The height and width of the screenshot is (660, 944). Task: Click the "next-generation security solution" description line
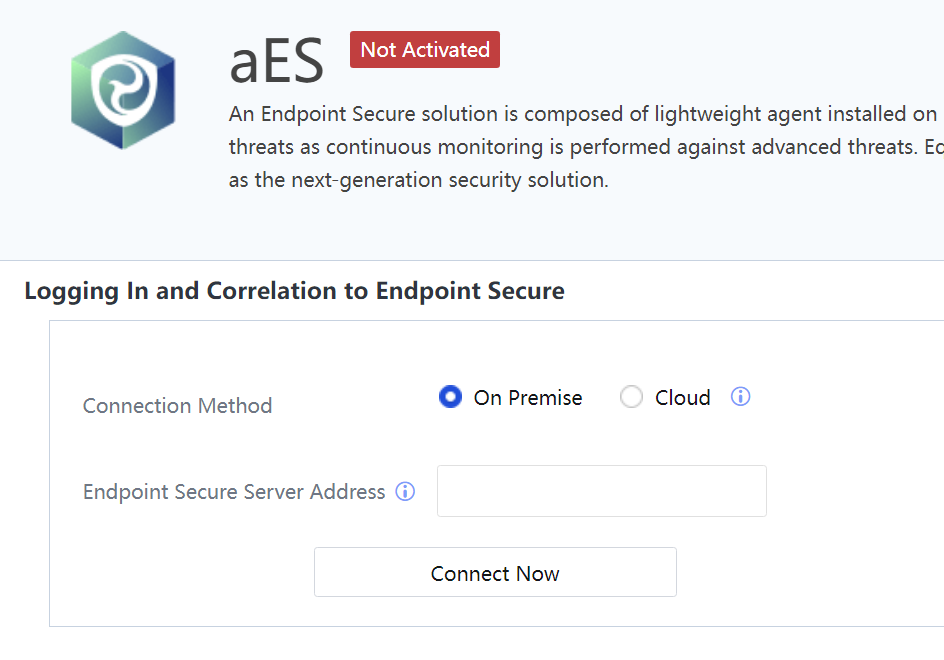point(418,181)
